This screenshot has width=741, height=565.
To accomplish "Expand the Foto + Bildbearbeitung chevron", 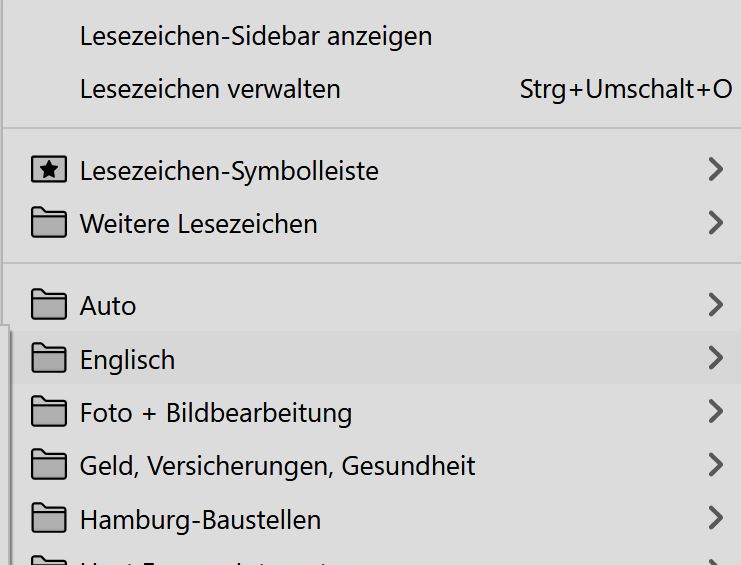I will tap(715, 411).
